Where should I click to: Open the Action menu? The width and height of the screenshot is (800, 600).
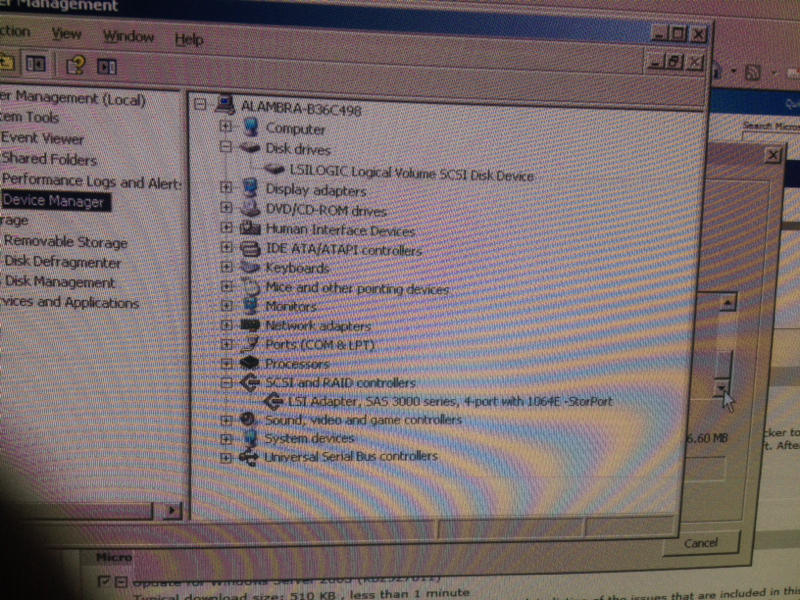(x=15, y=32)
